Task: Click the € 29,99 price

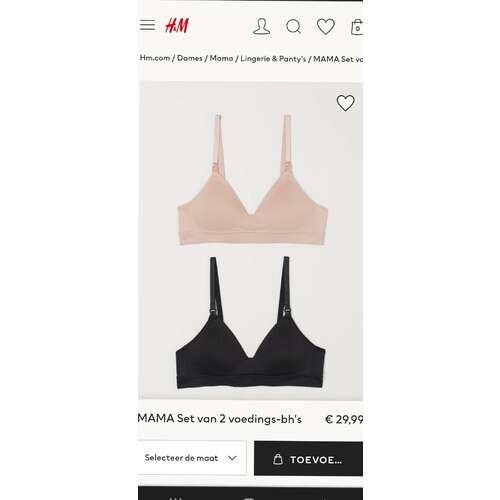Action: coord(344,419)
